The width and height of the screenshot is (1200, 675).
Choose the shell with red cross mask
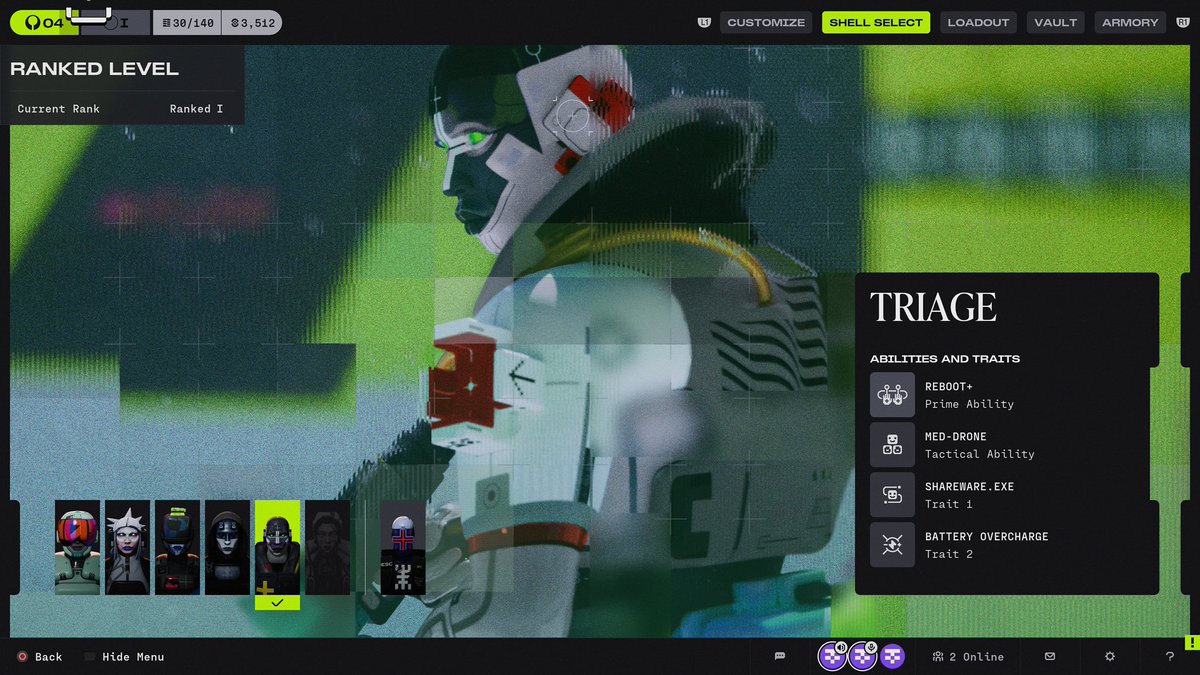(403, 548)
